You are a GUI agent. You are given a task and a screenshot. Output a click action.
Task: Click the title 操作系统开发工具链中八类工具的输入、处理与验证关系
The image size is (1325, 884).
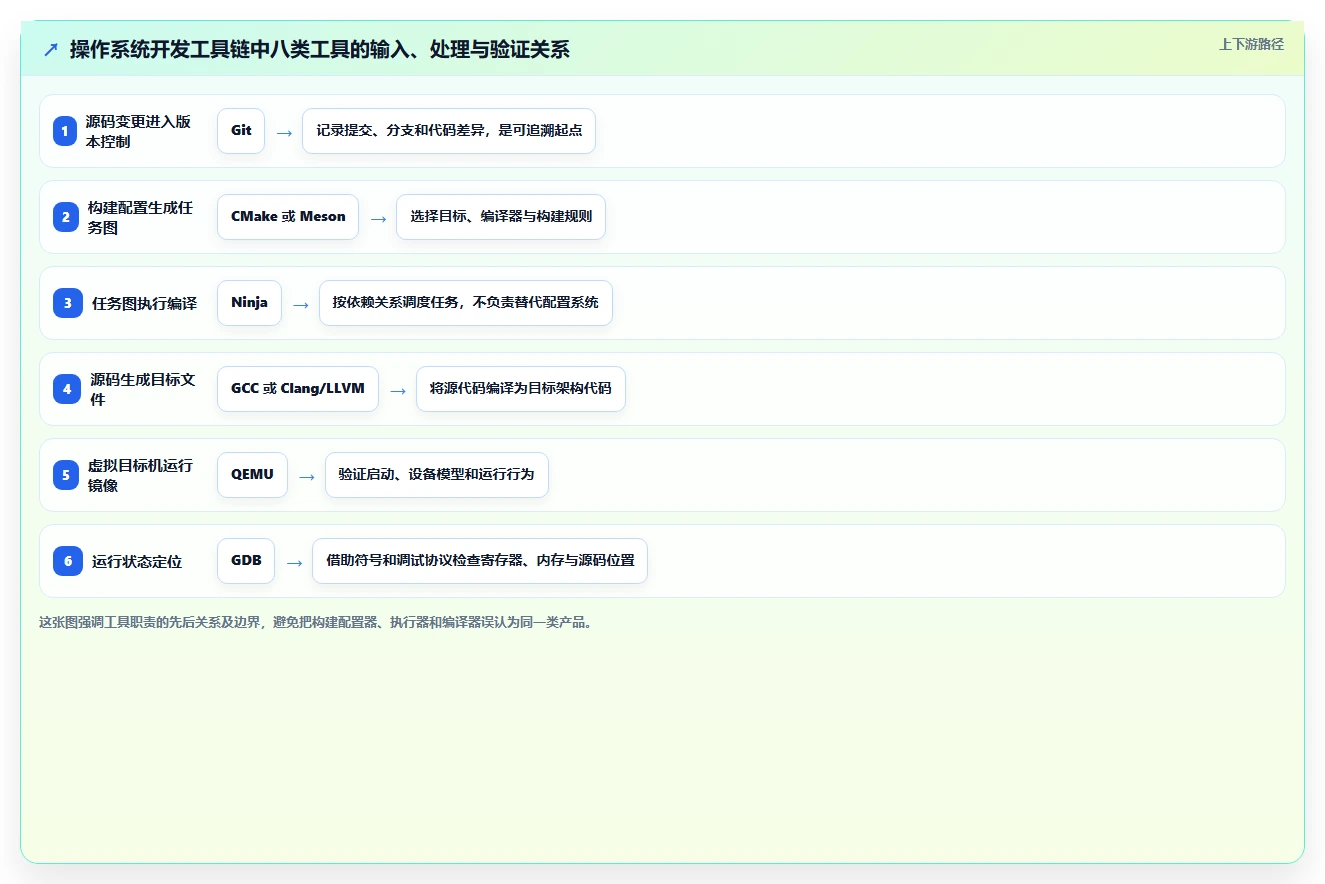[319, 49]
